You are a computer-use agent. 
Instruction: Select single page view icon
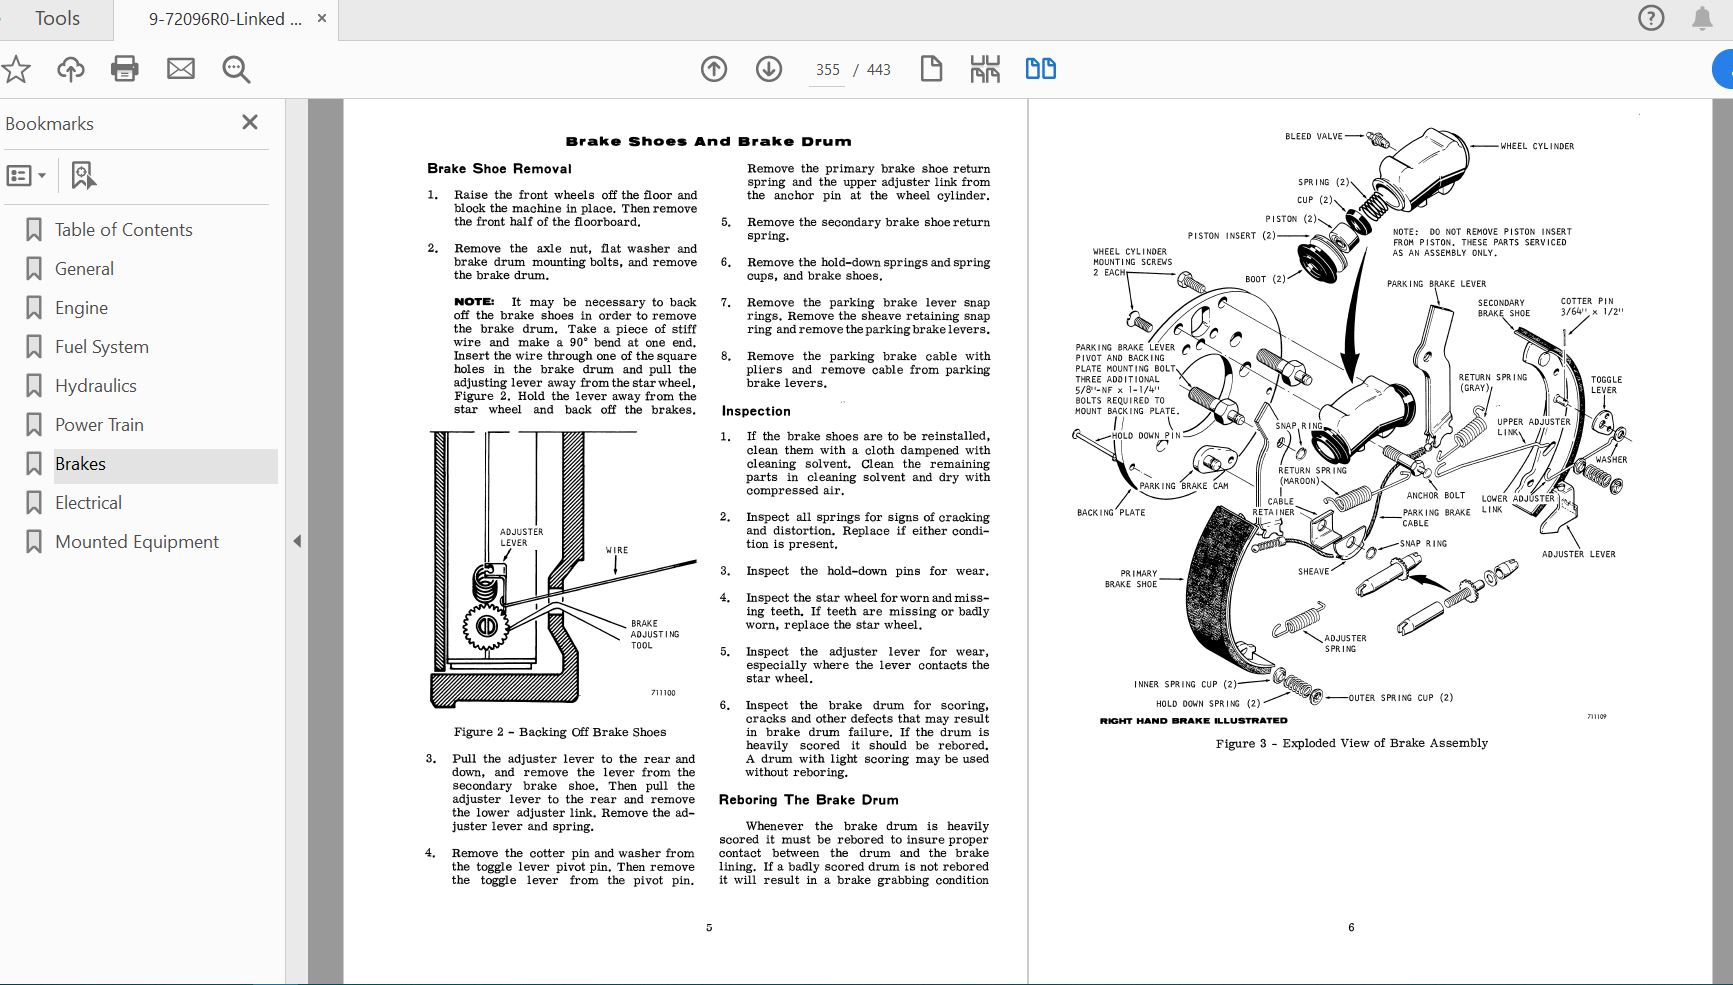tap(931, 69)
